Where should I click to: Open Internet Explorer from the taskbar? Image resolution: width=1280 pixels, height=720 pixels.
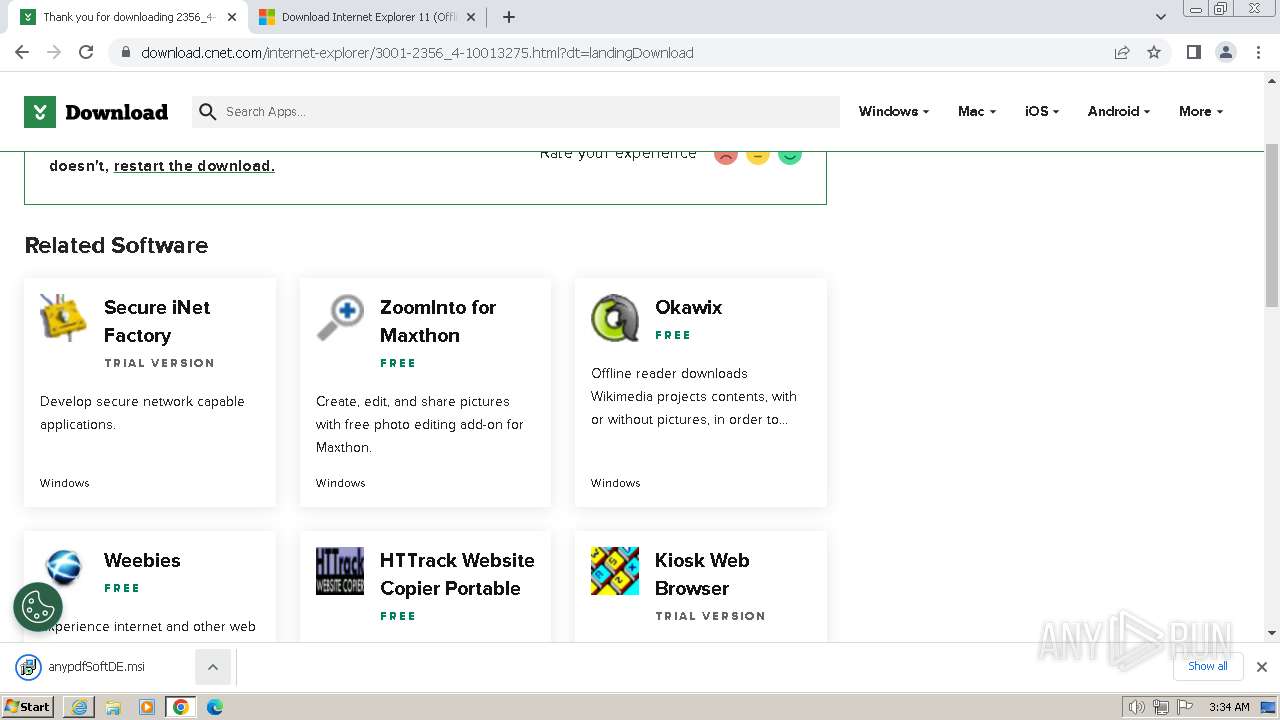click(x=79, y=707)
